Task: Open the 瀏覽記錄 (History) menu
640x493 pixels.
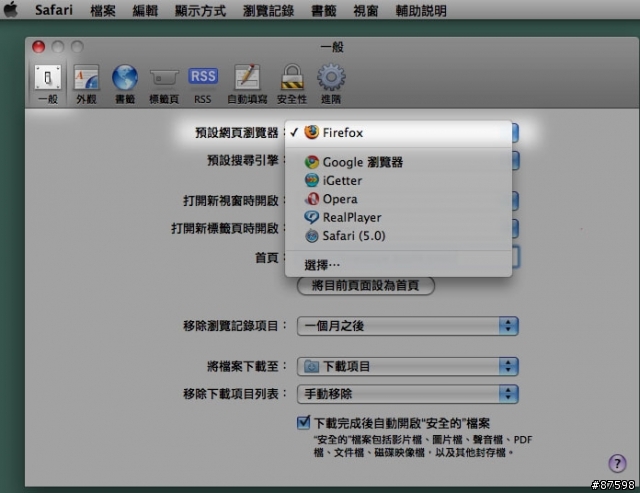Action: [x=268, y=10]
